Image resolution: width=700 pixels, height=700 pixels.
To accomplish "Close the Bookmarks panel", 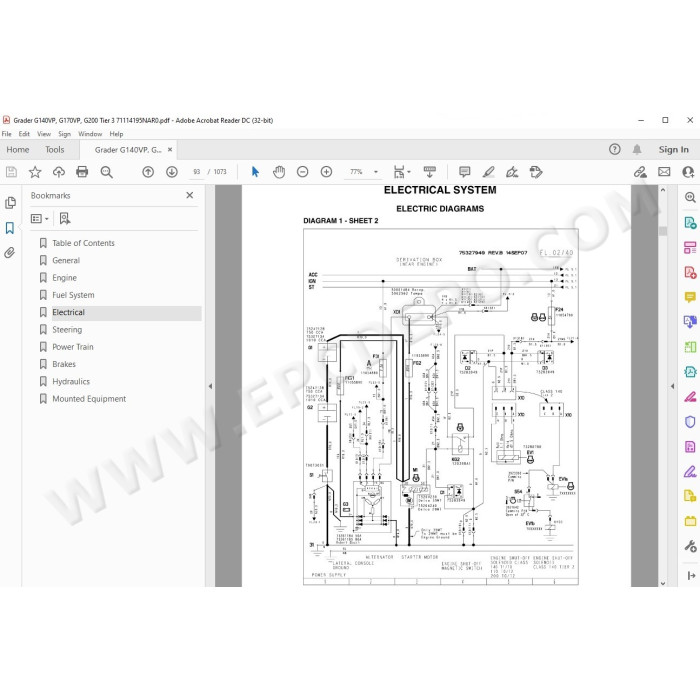I will coord(190,195).
